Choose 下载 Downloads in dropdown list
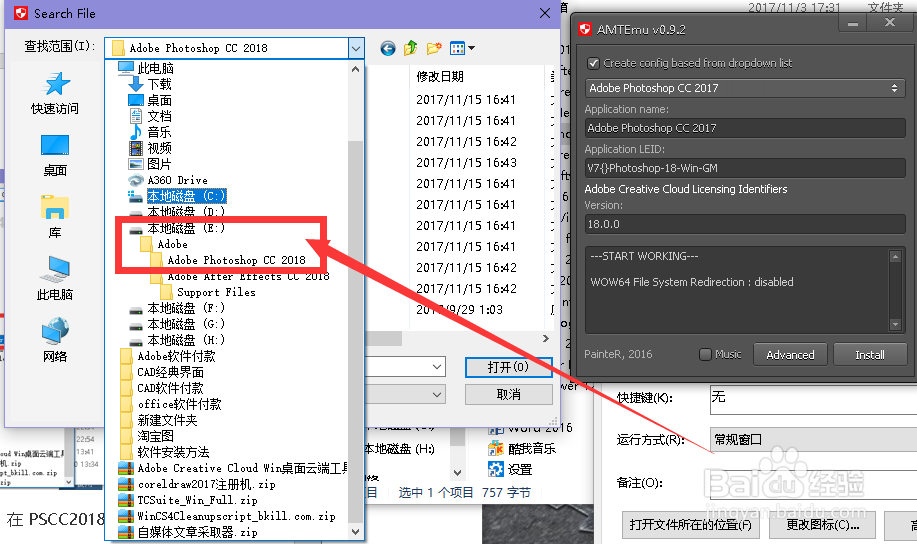Screen dimensions: 917x544 tap(150, 84)
